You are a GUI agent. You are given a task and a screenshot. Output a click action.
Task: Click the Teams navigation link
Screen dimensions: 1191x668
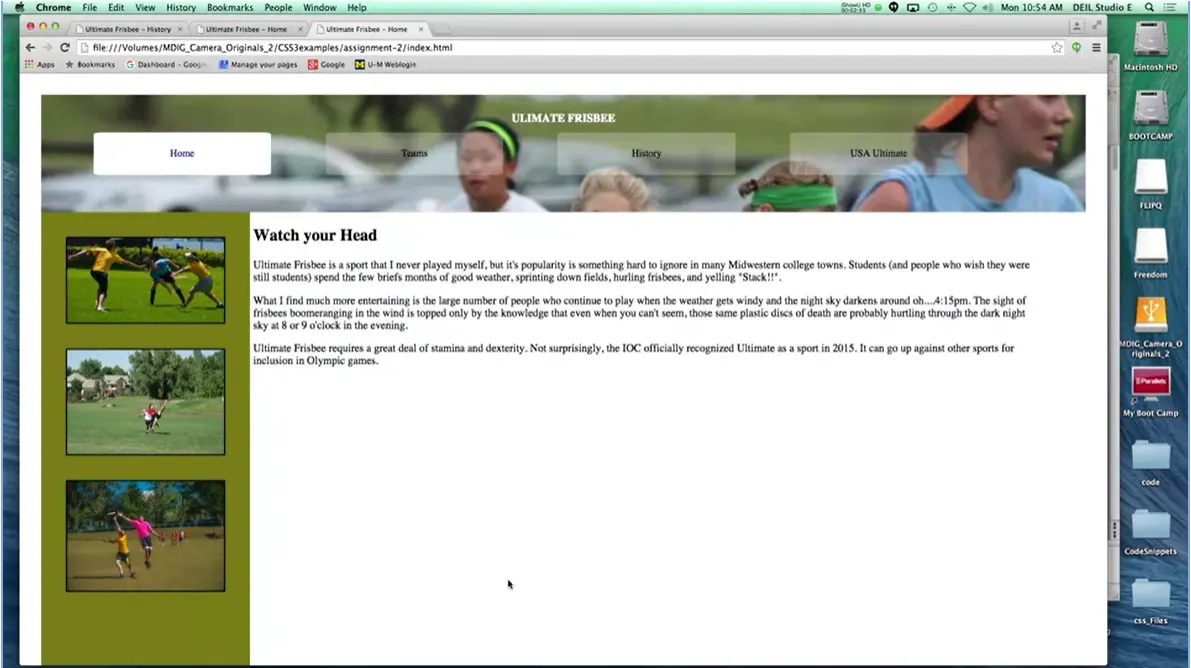414,153
